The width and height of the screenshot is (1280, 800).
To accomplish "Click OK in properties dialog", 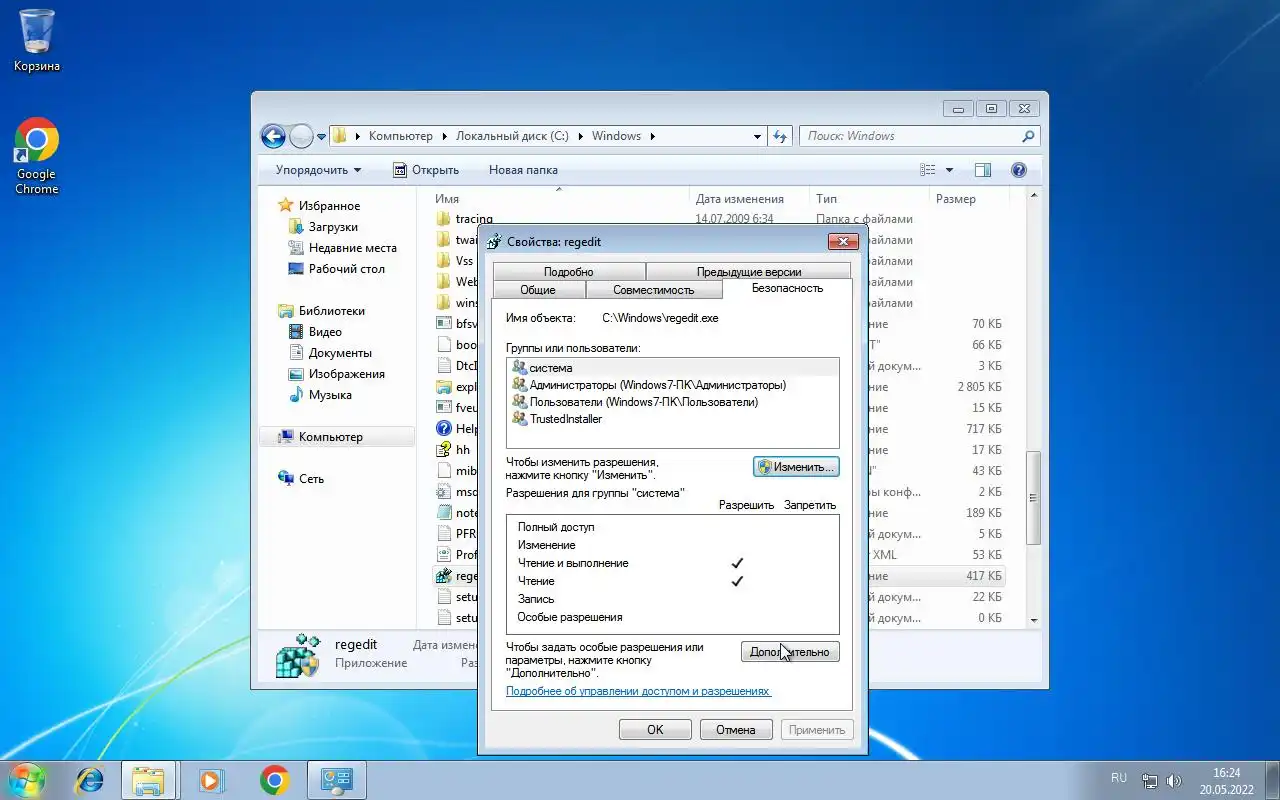I will point(655,730).
